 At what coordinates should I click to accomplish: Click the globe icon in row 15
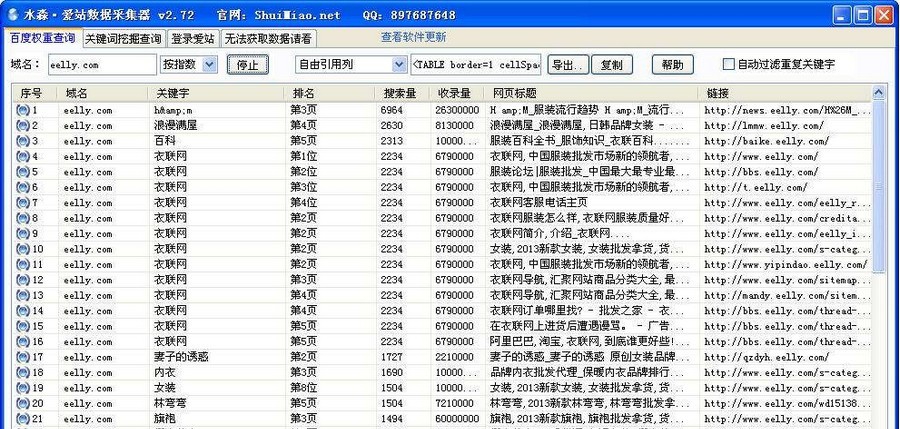click(22, 326)
